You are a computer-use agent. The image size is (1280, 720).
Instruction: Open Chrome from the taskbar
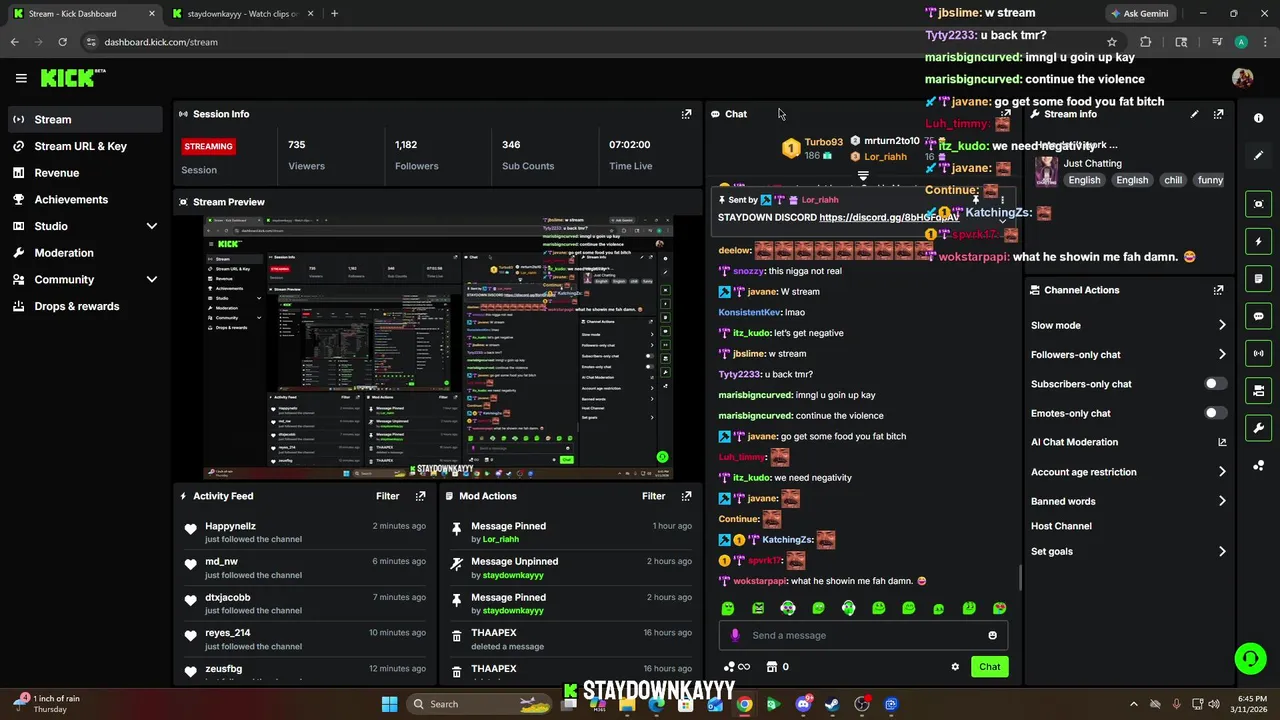(x=745, y=704)
